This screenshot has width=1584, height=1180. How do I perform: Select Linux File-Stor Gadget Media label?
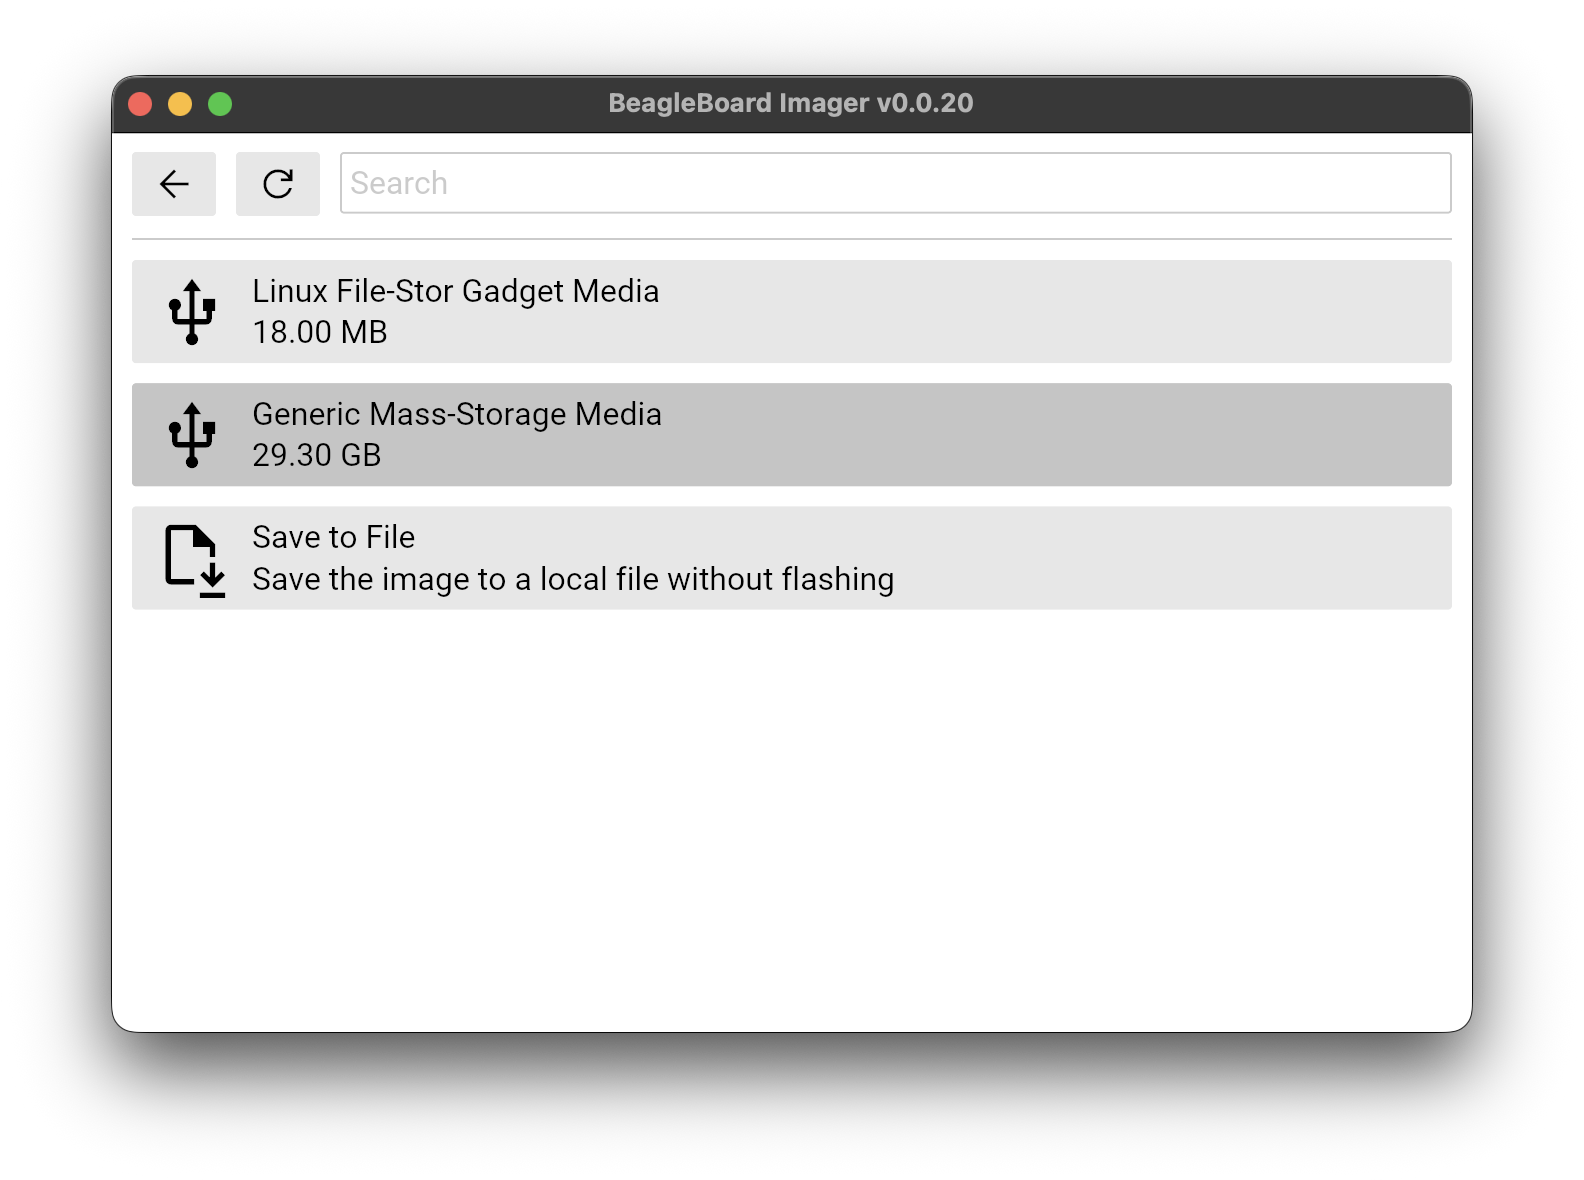point(456,291)
